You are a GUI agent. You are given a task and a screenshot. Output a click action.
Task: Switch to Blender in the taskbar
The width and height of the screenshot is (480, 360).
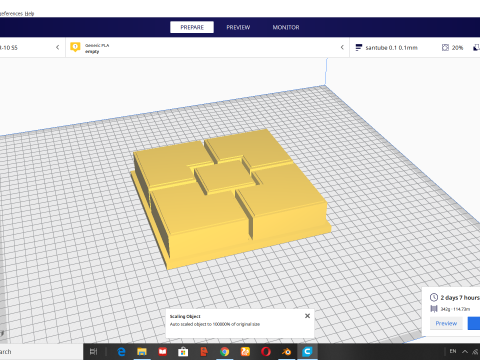coord(286,351)
